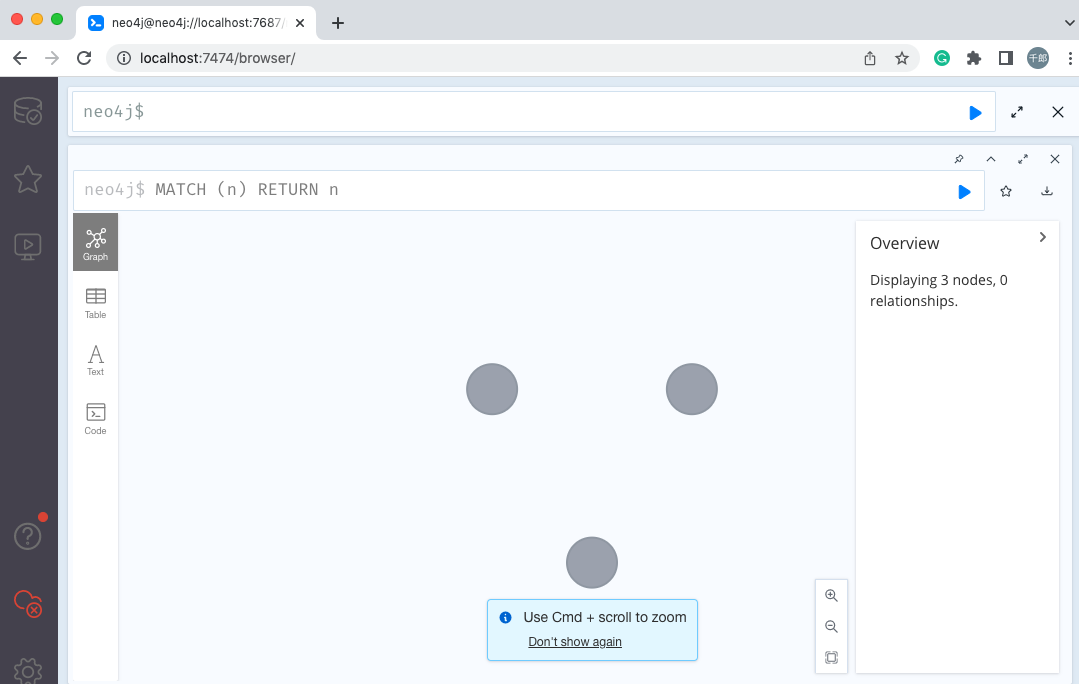The image size is (1079, 684).
Task: Click "Displaying 3 nodes, 0 relationships." text
Action: click(x=939, y=290)
